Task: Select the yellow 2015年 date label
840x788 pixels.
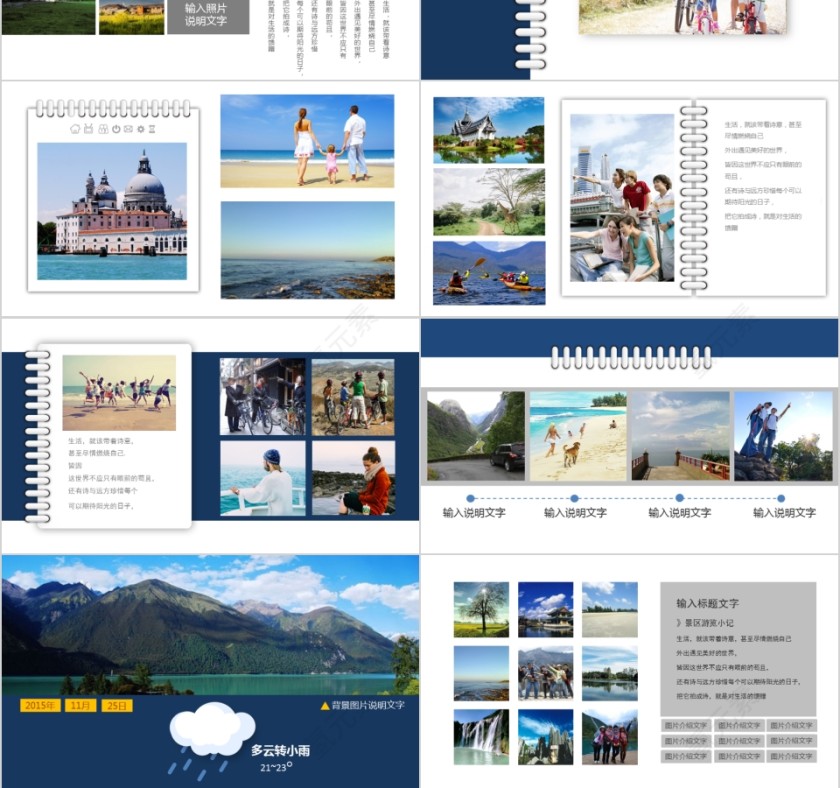Action: (x=39, y=705)
